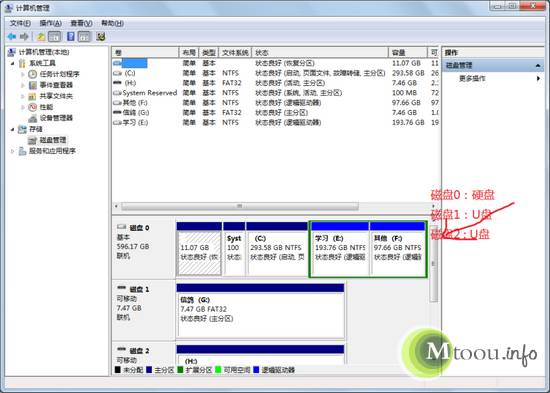Click the Forward arrow toolbar icon
This screenshot has height=393, width=550.
pyautogui.click(x=24, y=36)
